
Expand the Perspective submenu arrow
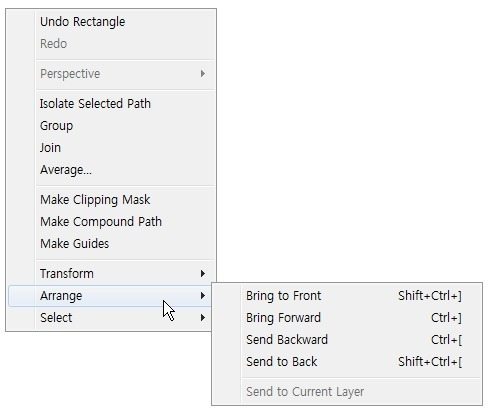(203, 74)
